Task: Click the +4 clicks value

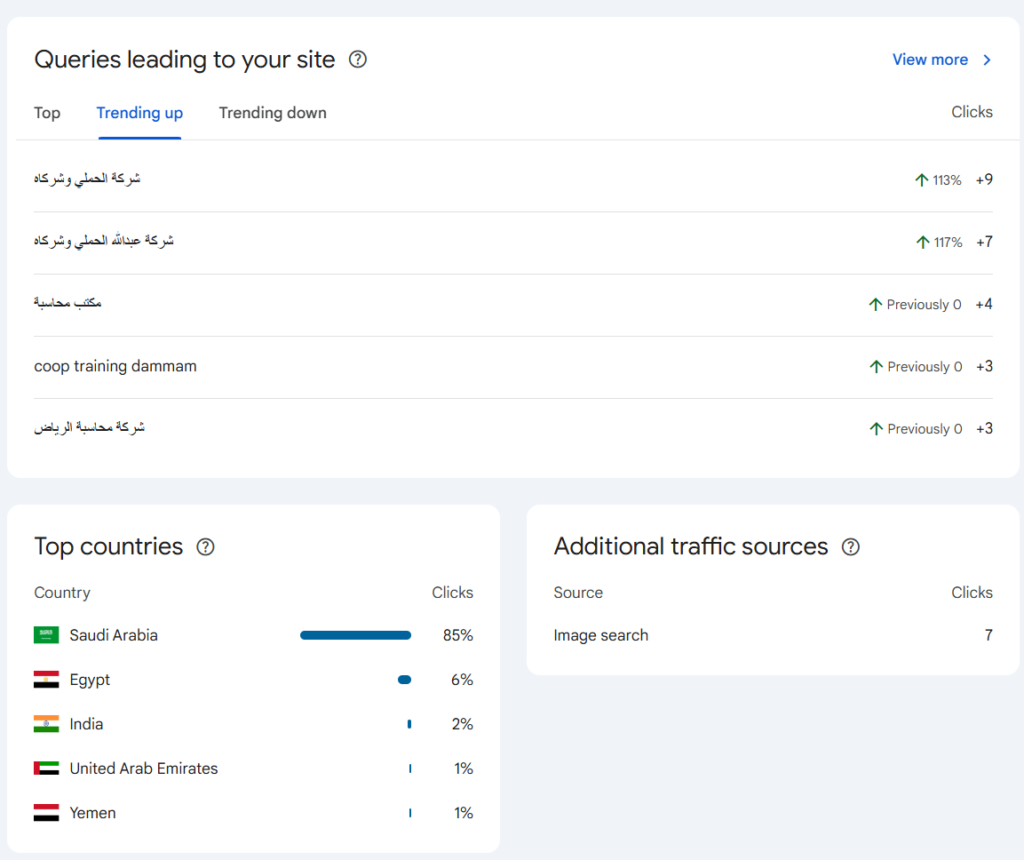Action: click(984, 304)
